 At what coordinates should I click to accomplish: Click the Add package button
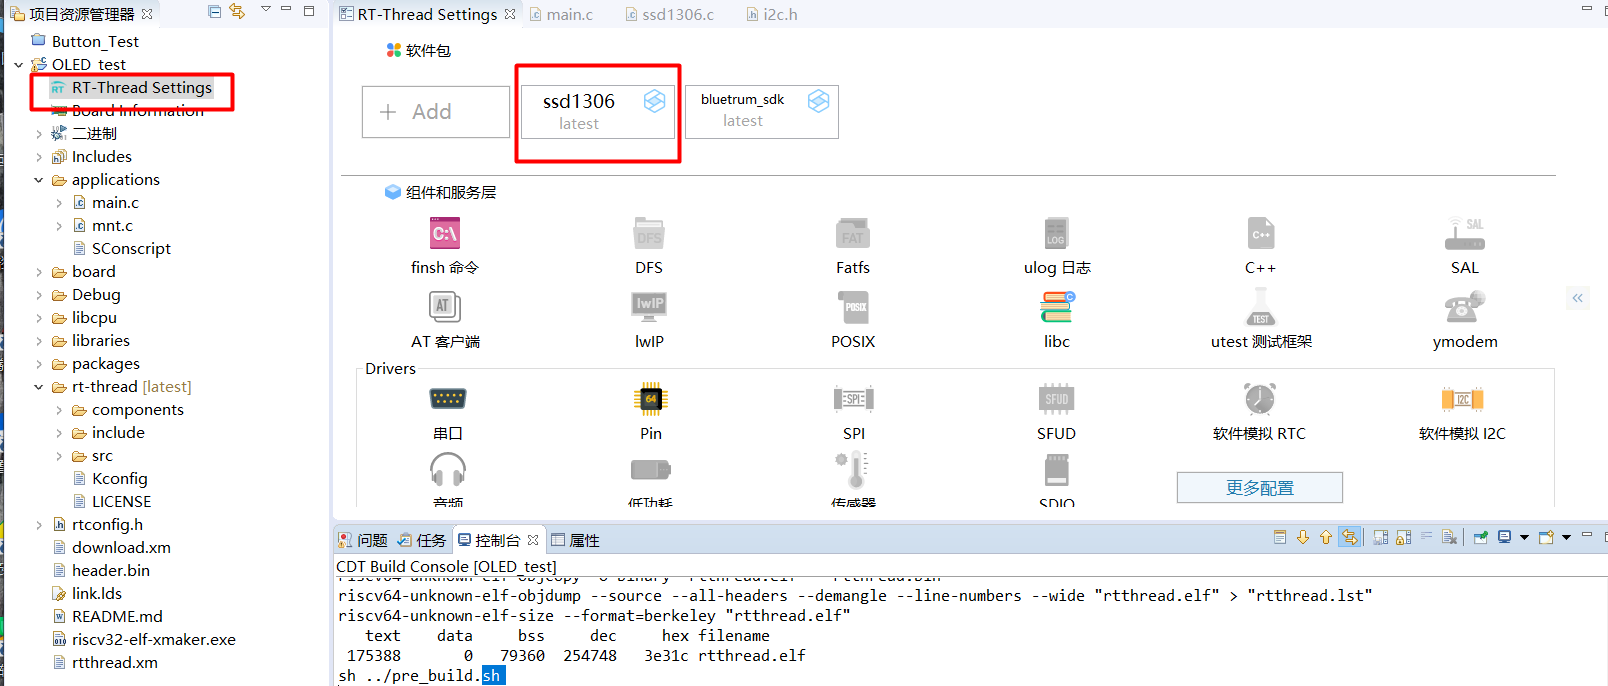(436, 112)
